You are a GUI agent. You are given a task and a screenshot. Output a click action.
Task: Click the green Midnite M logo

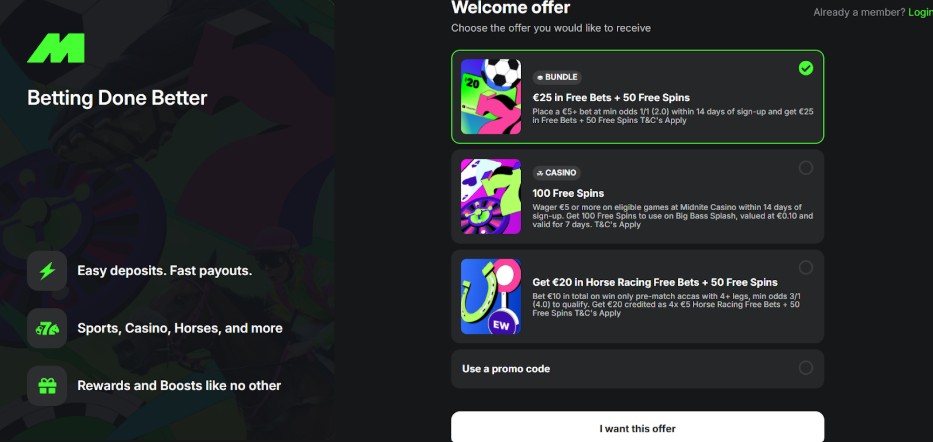point(56,48)
